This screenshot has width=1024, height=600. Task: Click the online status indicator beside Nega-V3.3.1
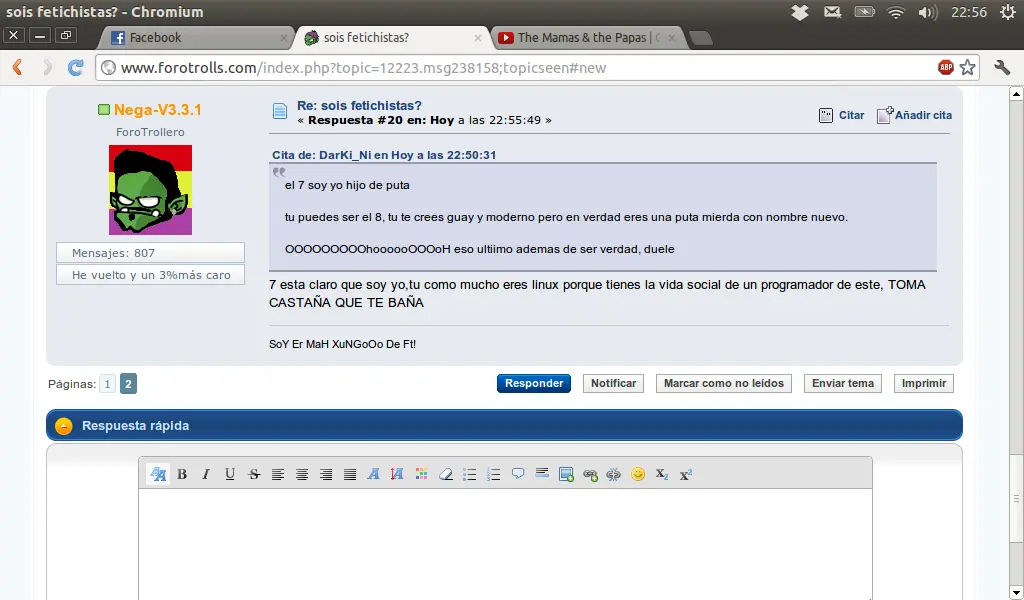tap(104, 110)
